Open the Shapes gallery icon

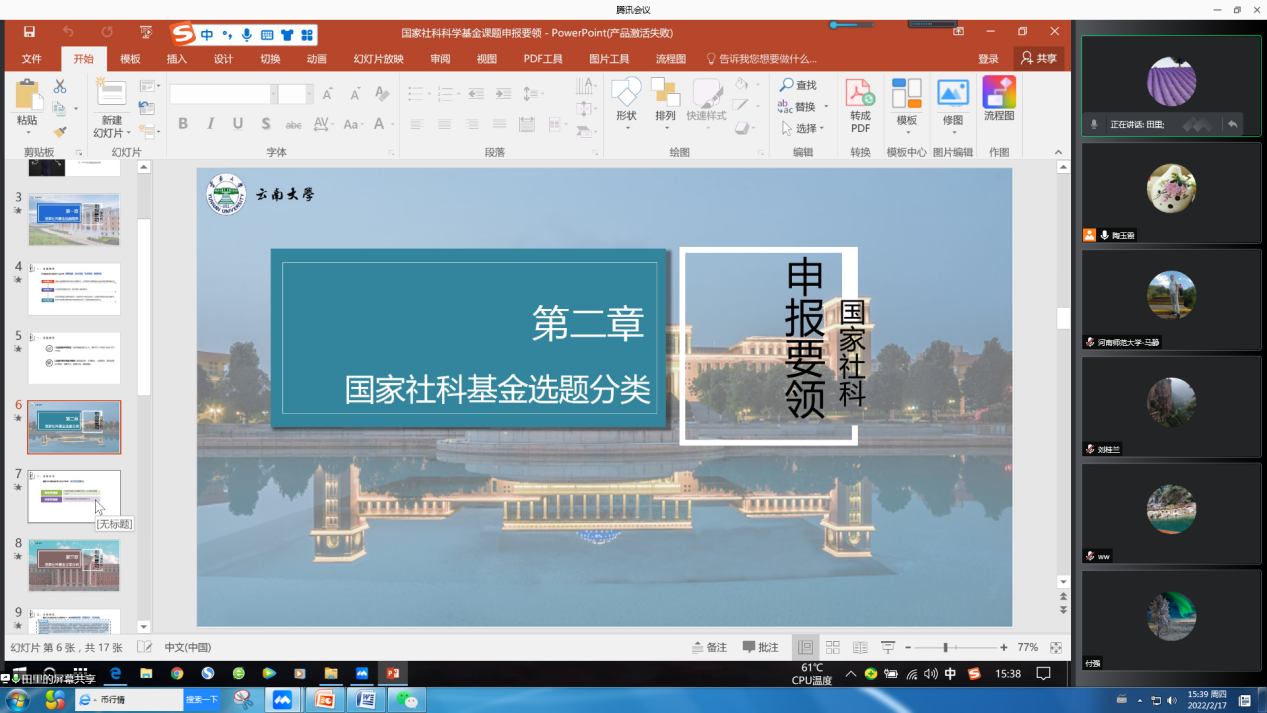(x=626, y=94)
